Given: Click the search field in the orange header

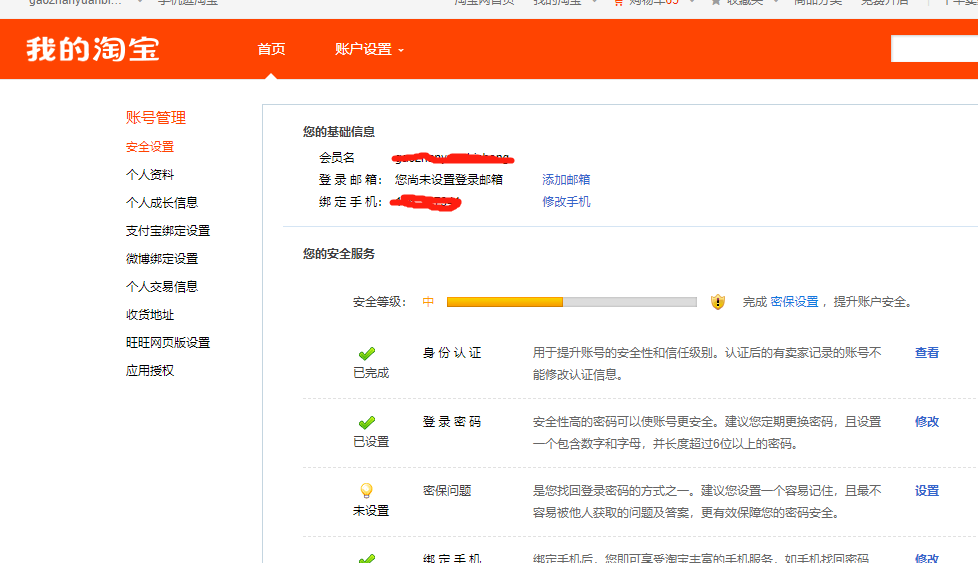Looking at the screenshot, I should (934, 49).
